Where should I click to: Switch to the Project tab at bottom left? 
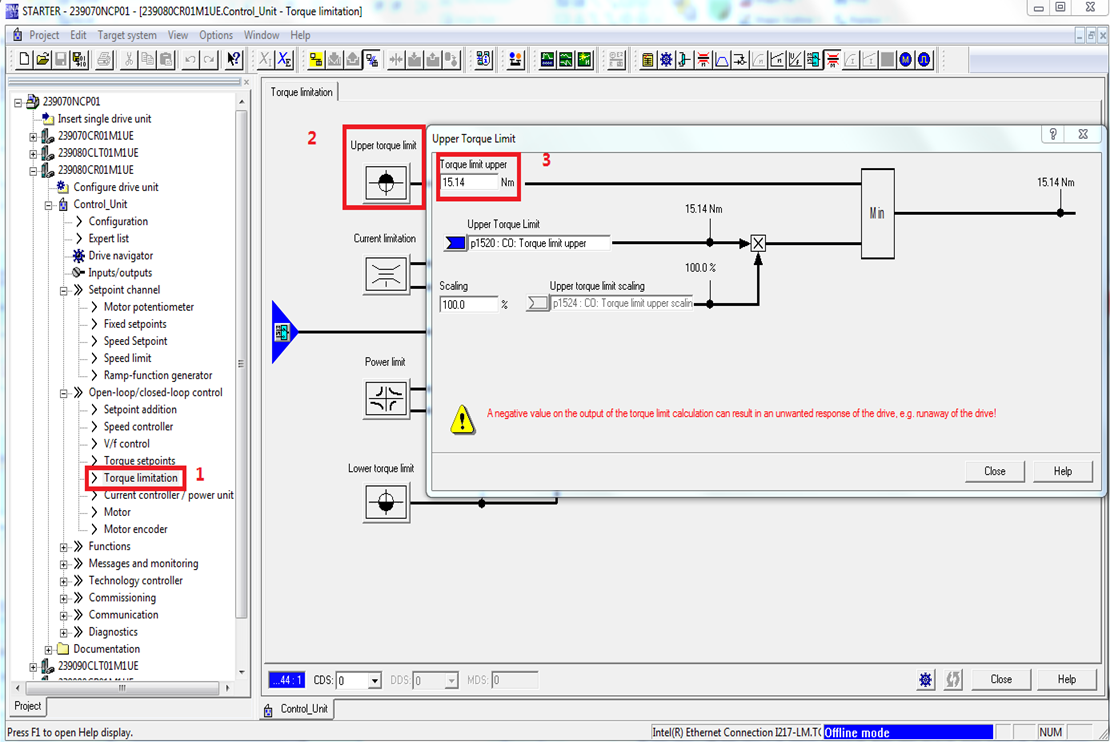tap(28, 706)
